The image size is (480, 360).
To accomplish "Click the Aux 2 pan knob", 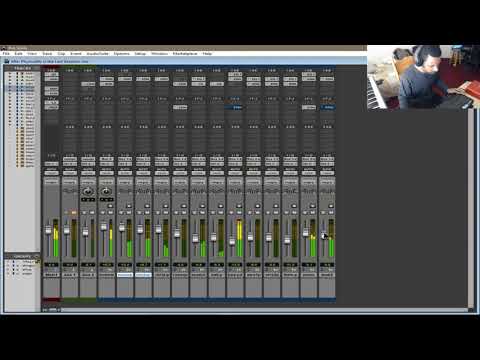I will (x=88, y=191).
